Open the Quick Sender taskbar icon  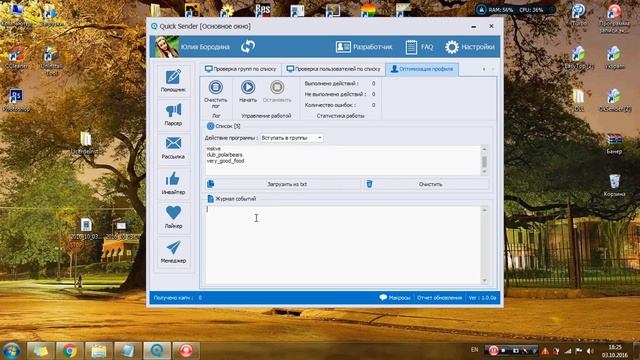pyautogui.click(x=157, y=351)
